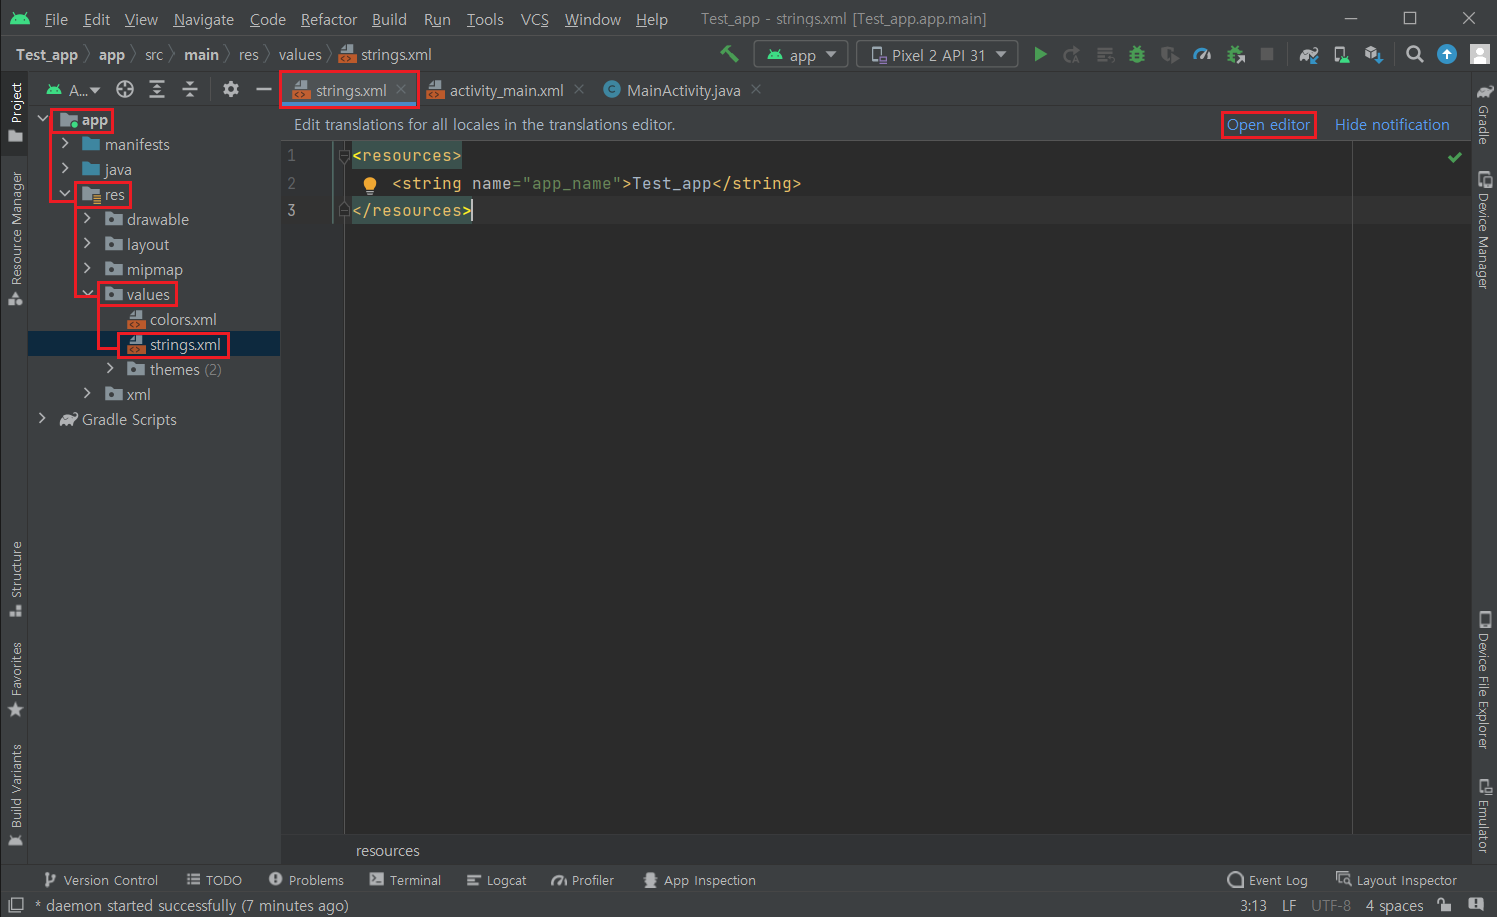The width and height of the screenshot is (1497, 917).
Task: Expand the java folder chevron
Action: (x=65, y=169)
